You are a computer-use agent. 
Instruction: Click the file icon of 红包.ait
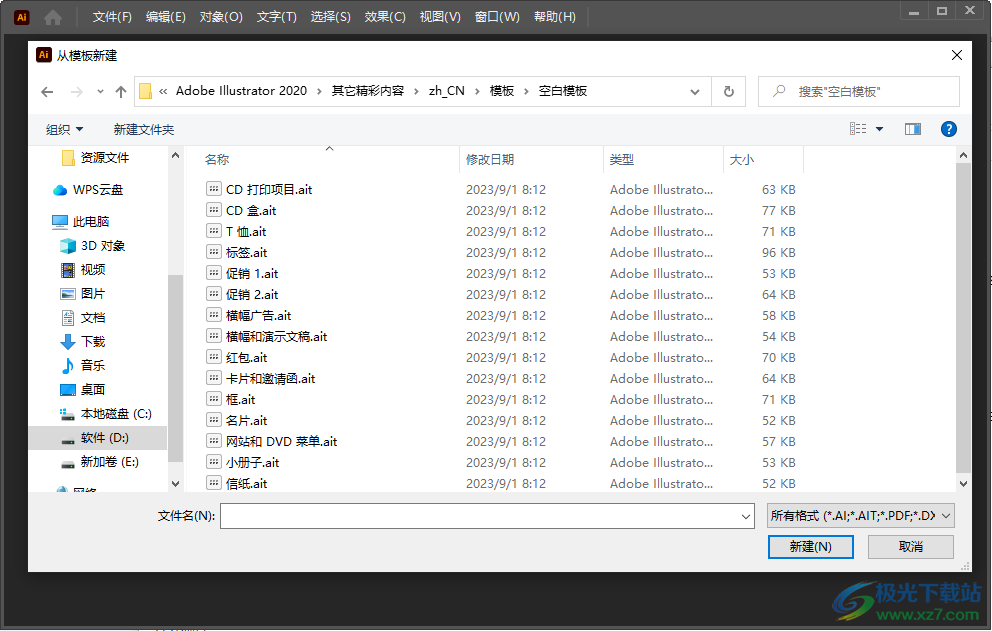[x=214, y=357]
